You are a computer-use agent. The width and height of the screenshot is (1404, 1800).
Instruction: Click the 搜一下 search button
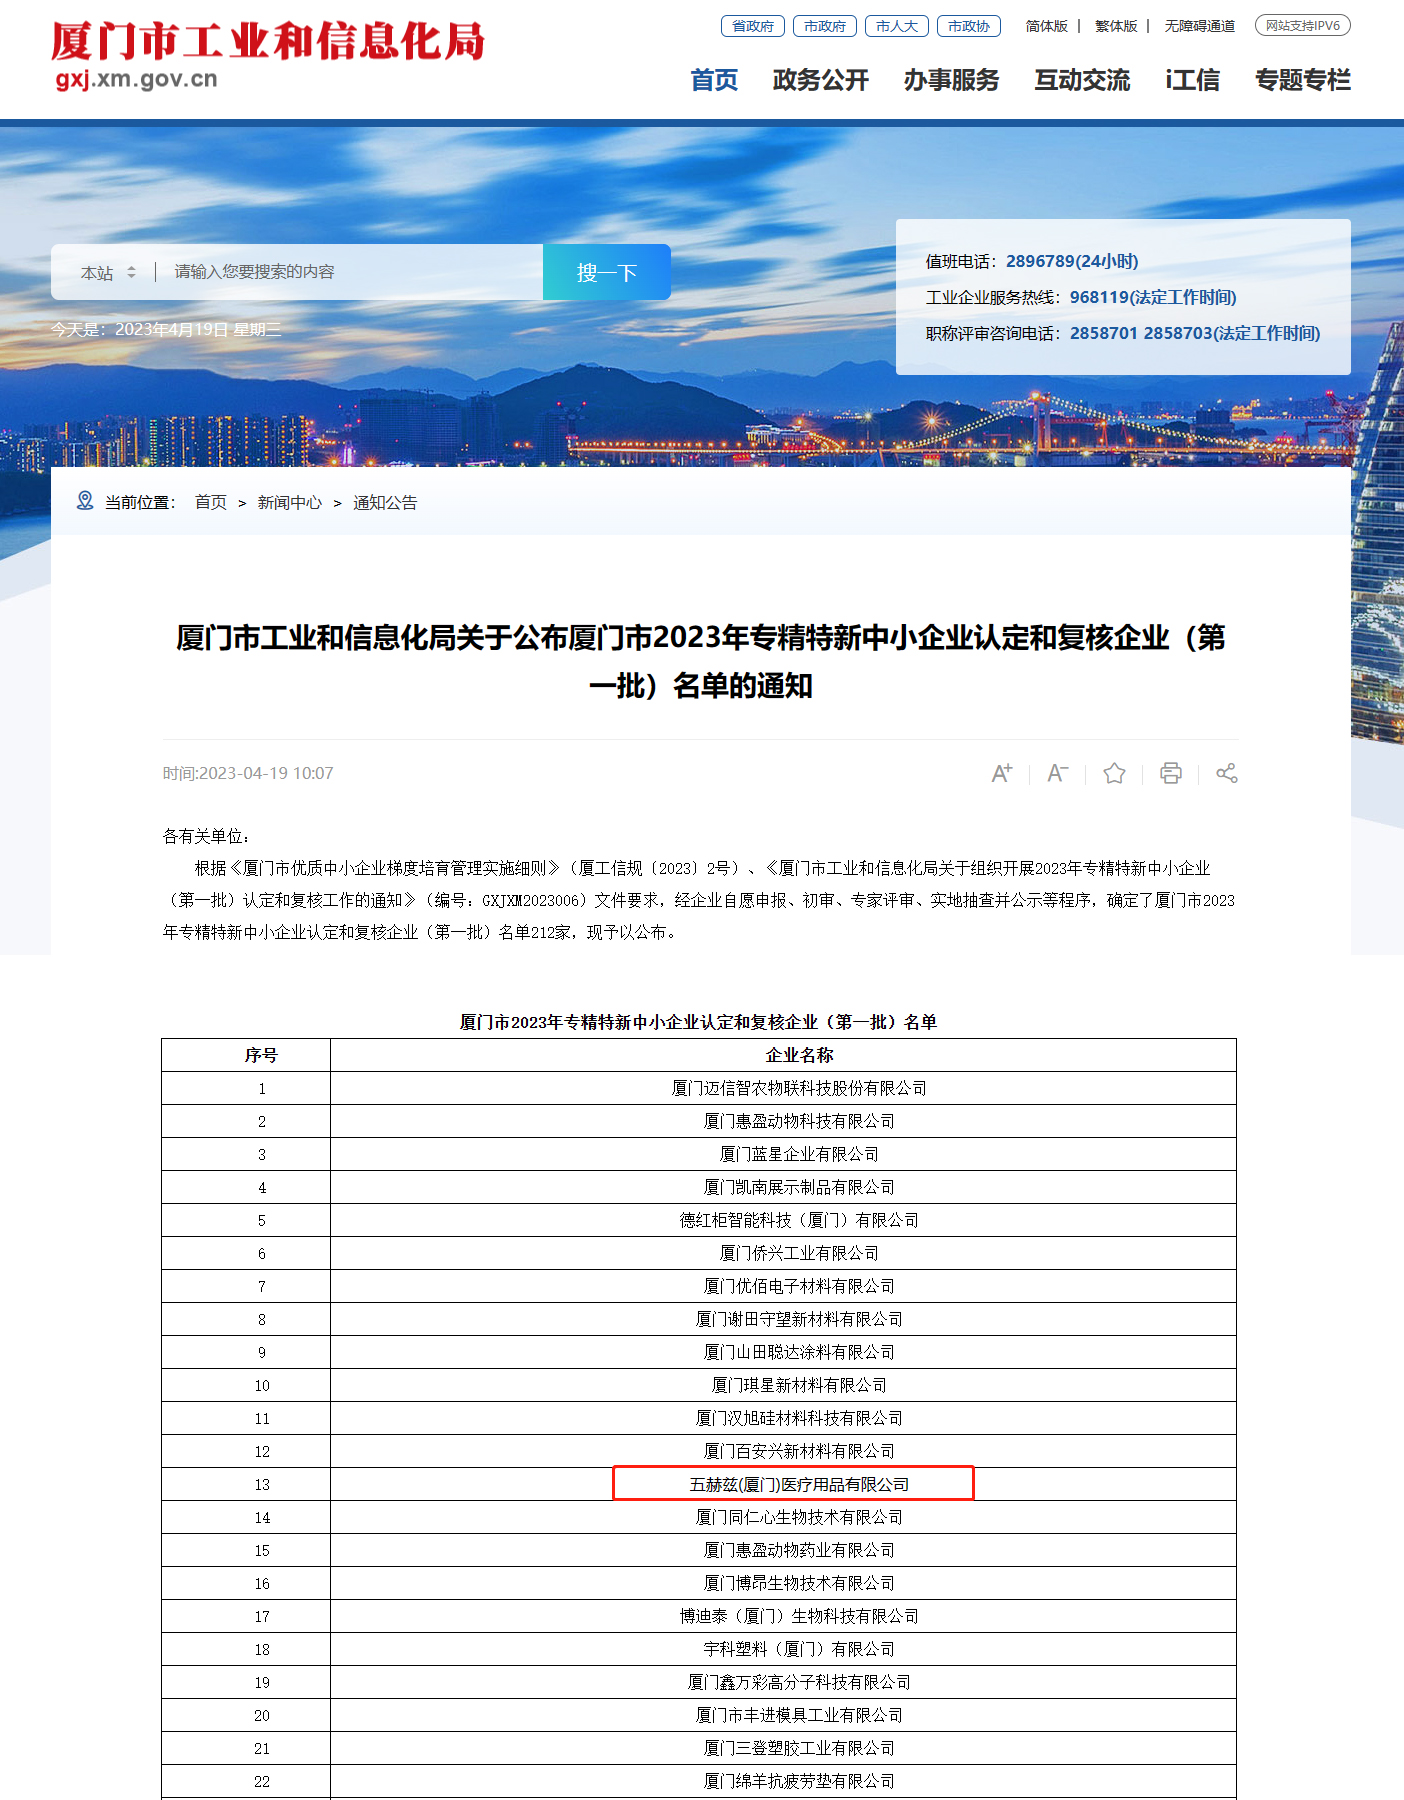click(607, 272)
